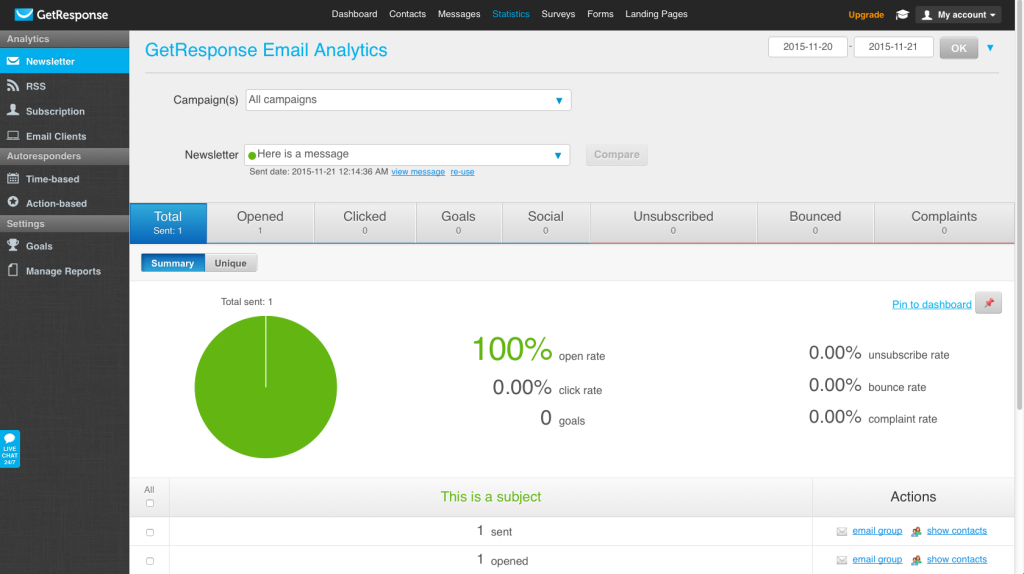
Task: Click the user icon in My account
Action: [x=927, y=14]
